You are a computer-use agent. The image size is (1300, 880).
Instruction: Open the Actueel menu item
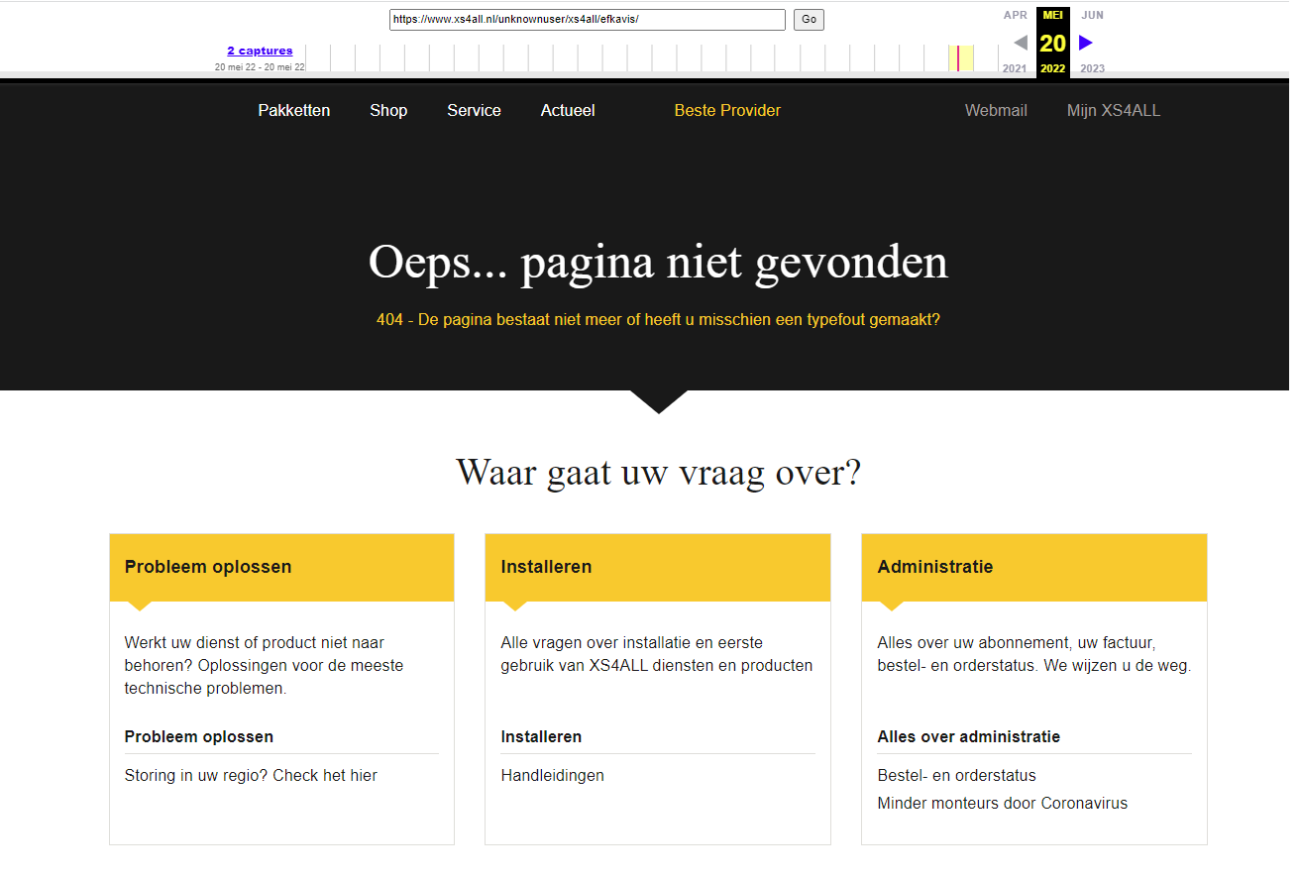(568, 111)
